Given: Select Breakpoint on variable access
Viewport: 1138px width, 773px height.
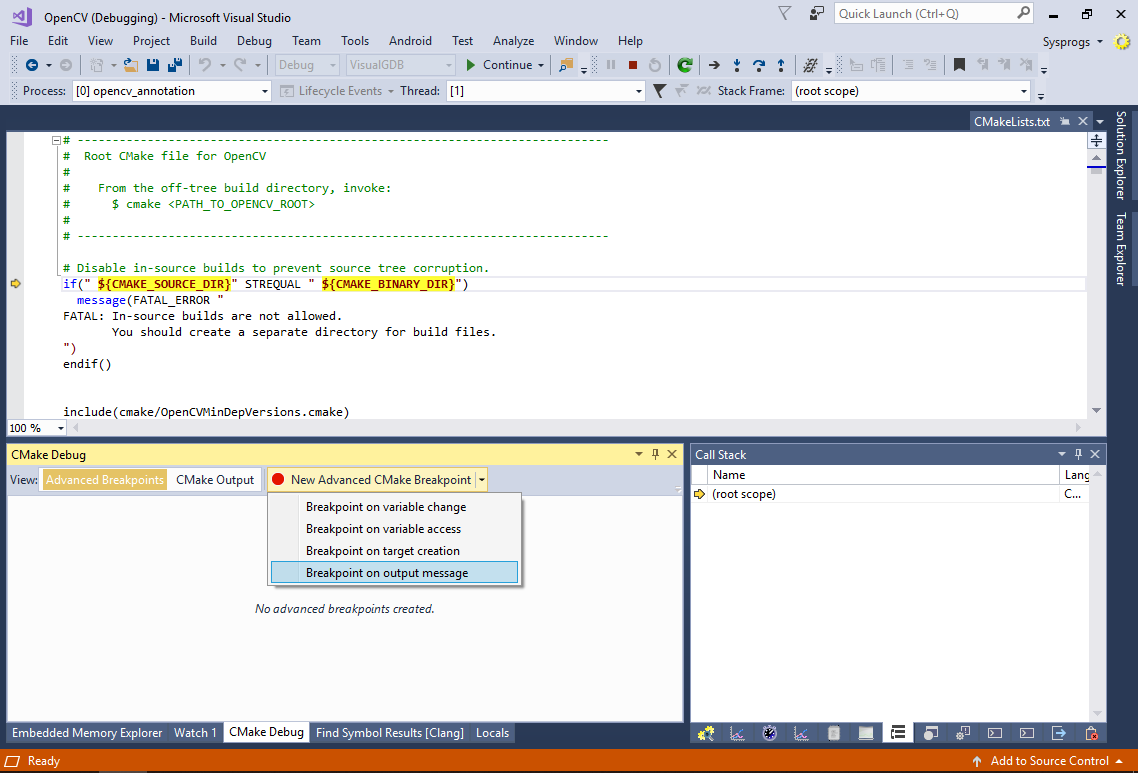Looking at the screenshot, I should click(x=394, y=528).
